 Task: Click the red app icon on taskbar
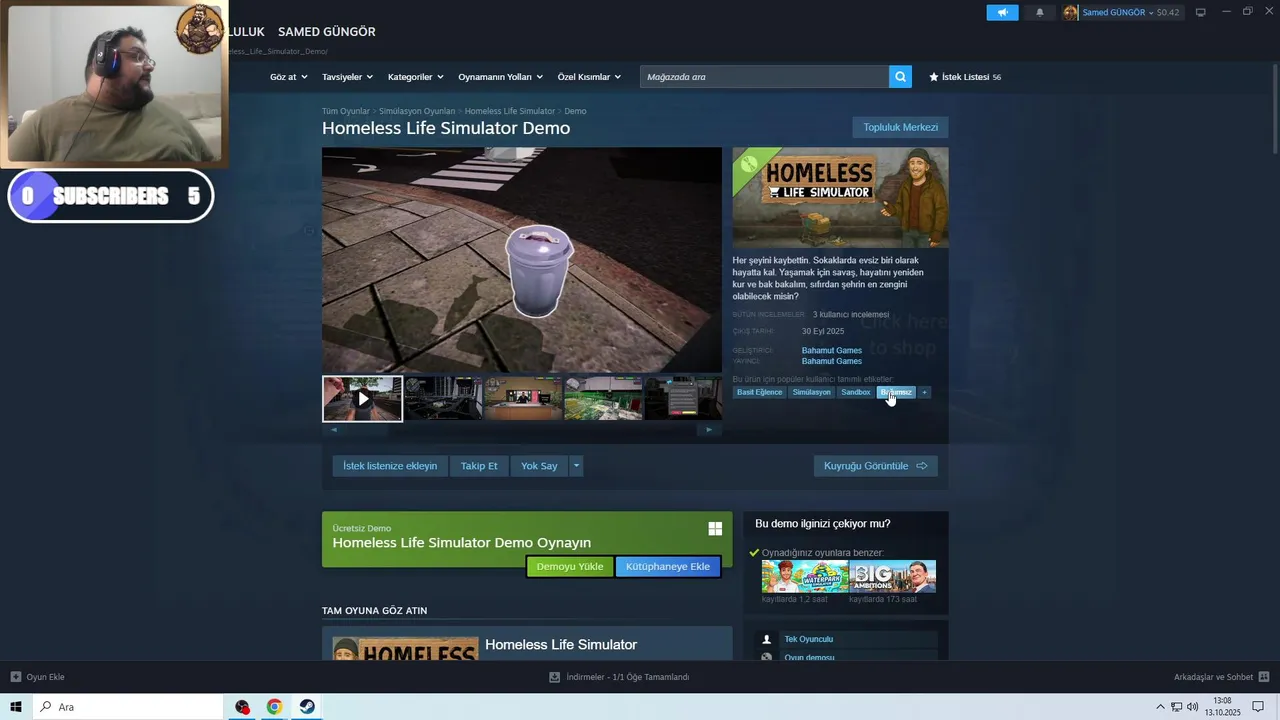(x=242, y=707)
